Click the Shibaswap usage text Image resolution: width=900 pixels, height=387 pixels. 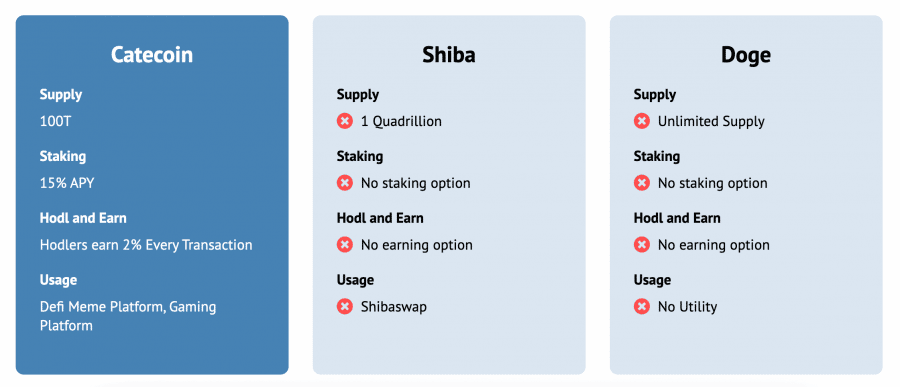tap(394, 307)
